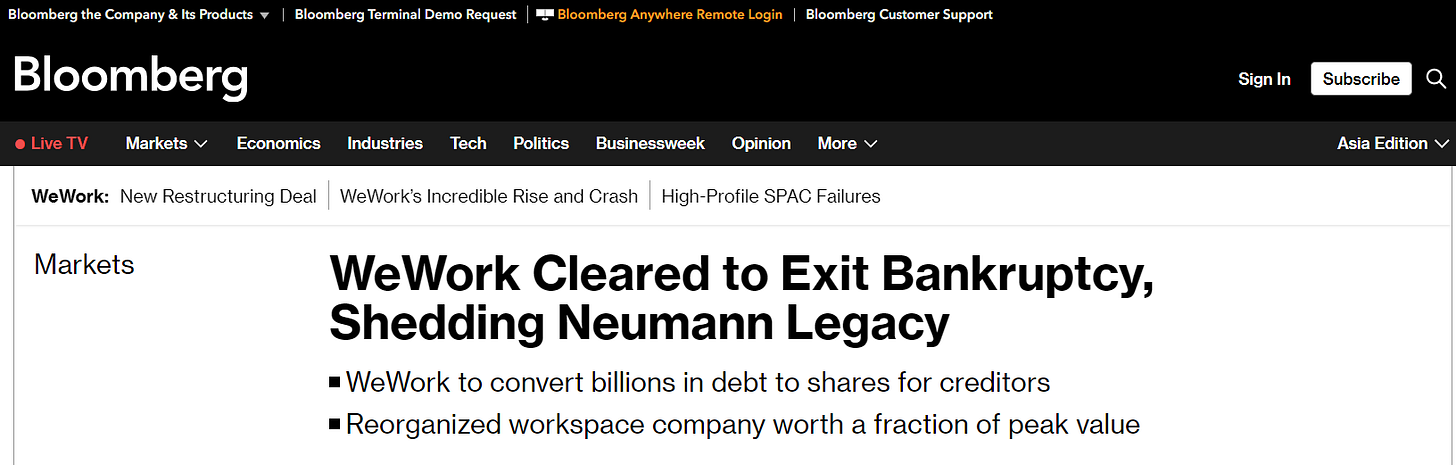Click the Bloomberg logo

(130, 77)
